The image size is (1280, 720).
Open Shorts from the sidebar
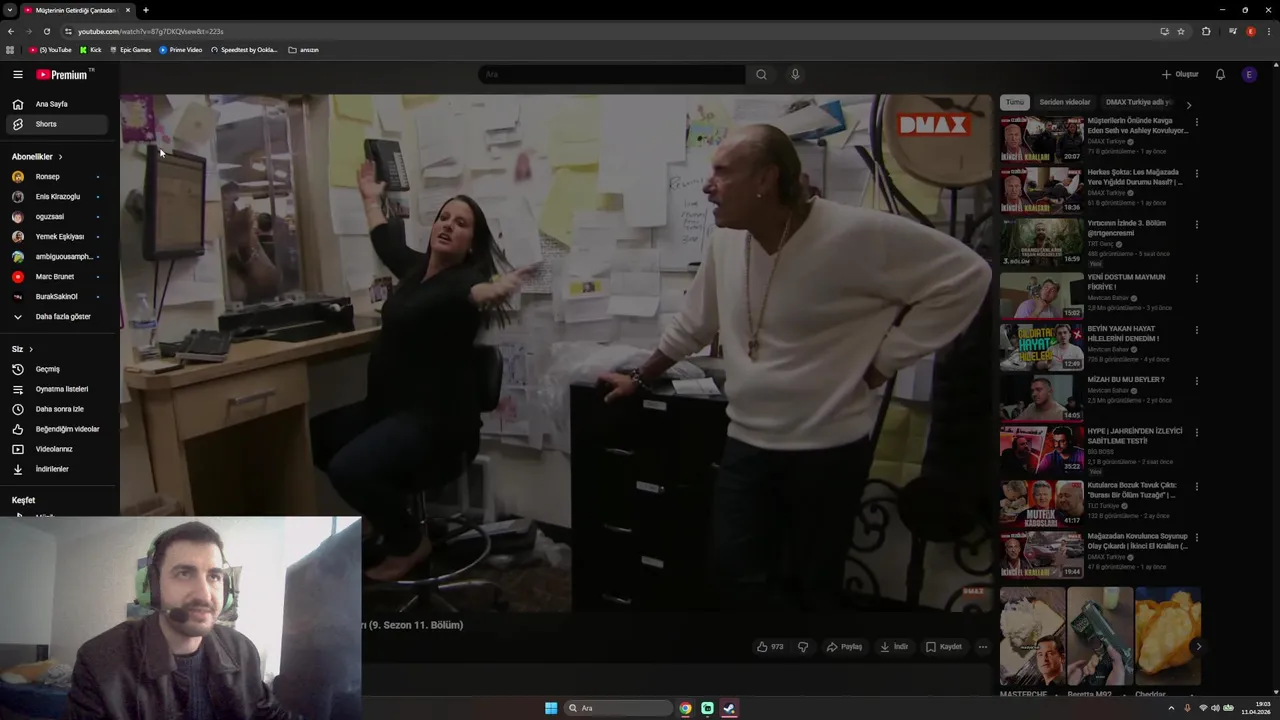[56, 124]
